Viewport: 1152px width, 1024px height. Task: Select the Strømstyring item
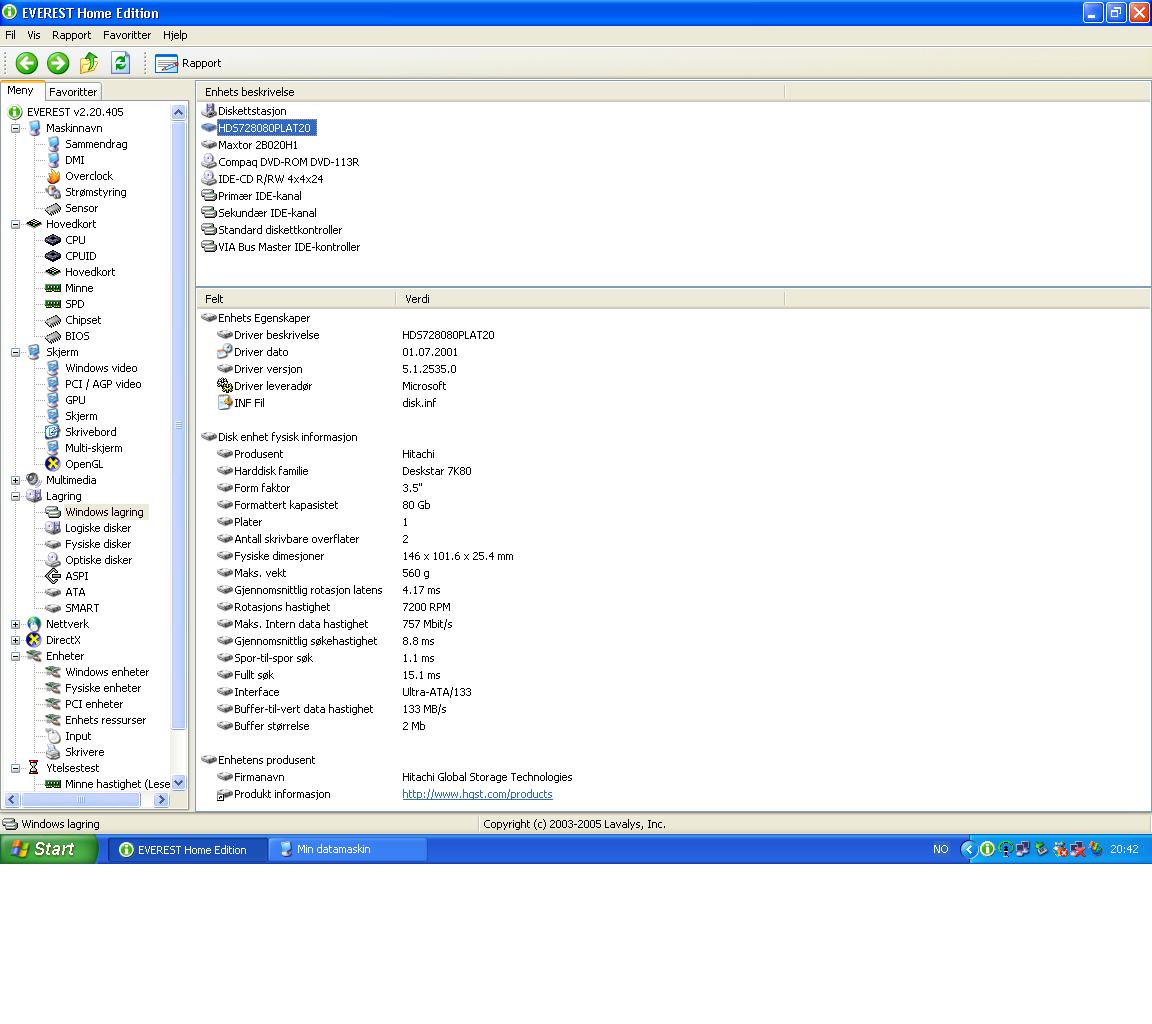pos(87,192)
